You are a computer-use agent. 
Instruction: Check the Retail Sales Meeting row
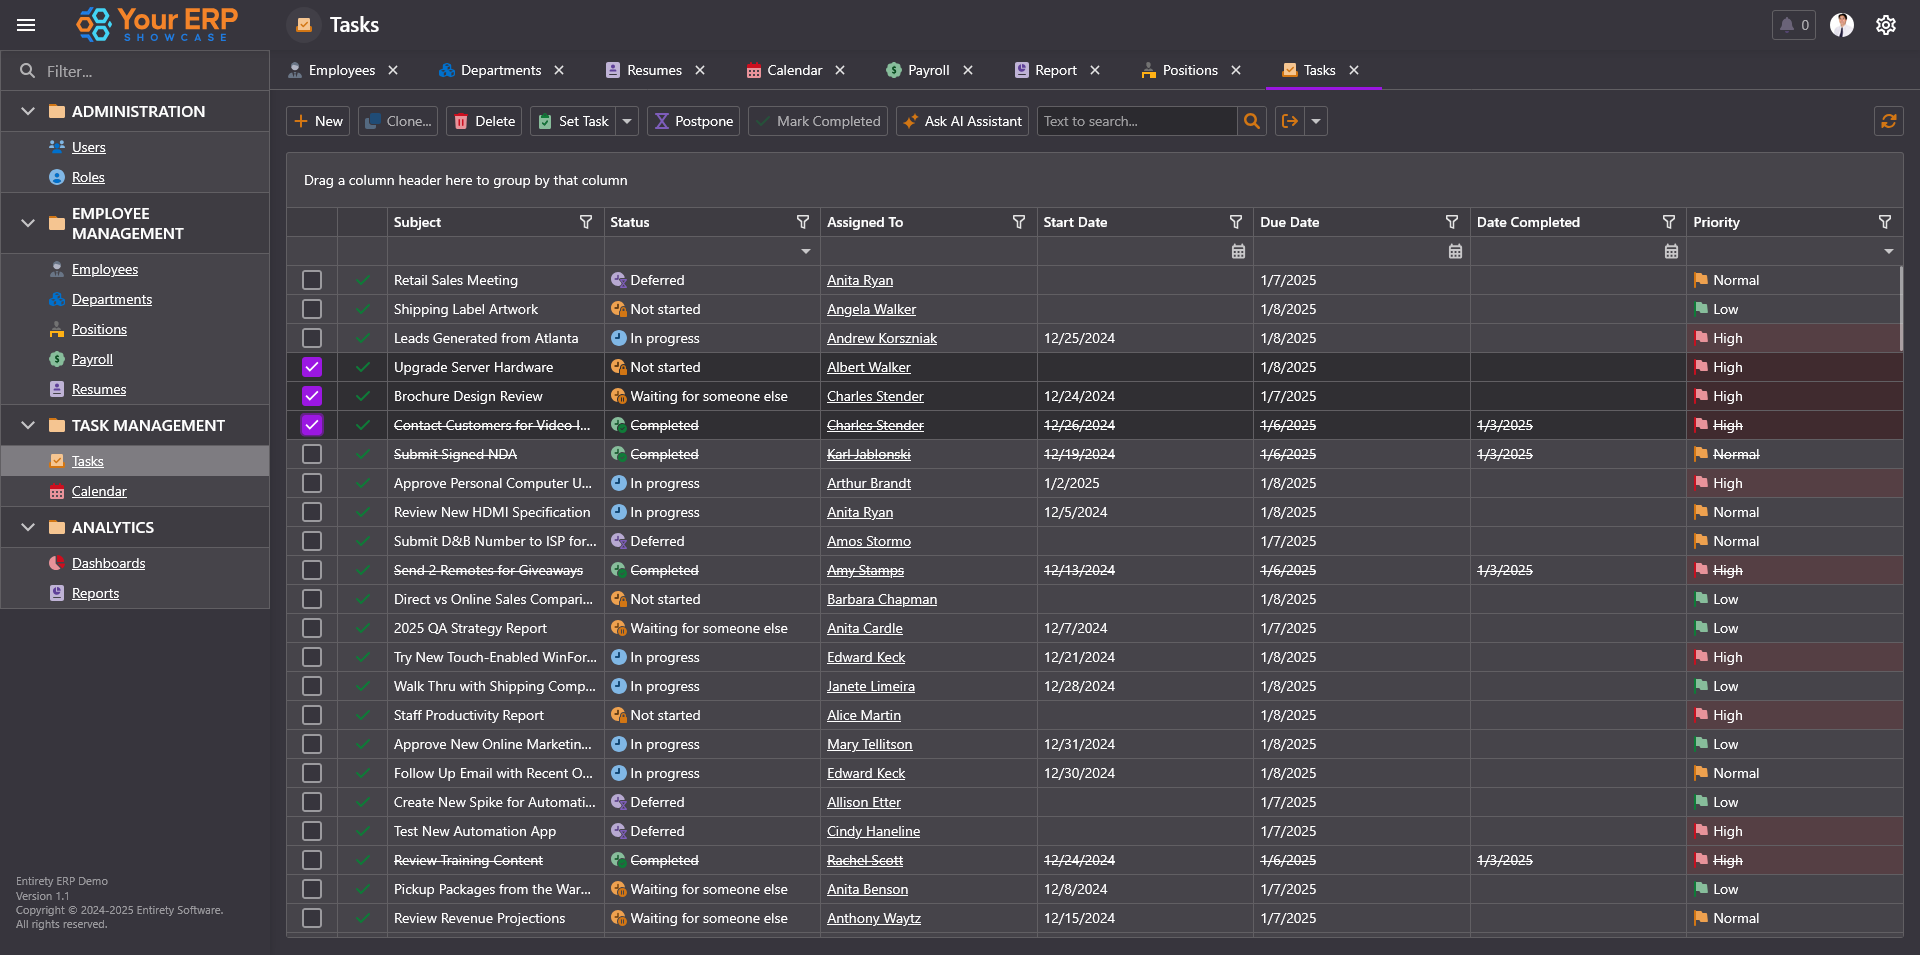tap(312, 280)
